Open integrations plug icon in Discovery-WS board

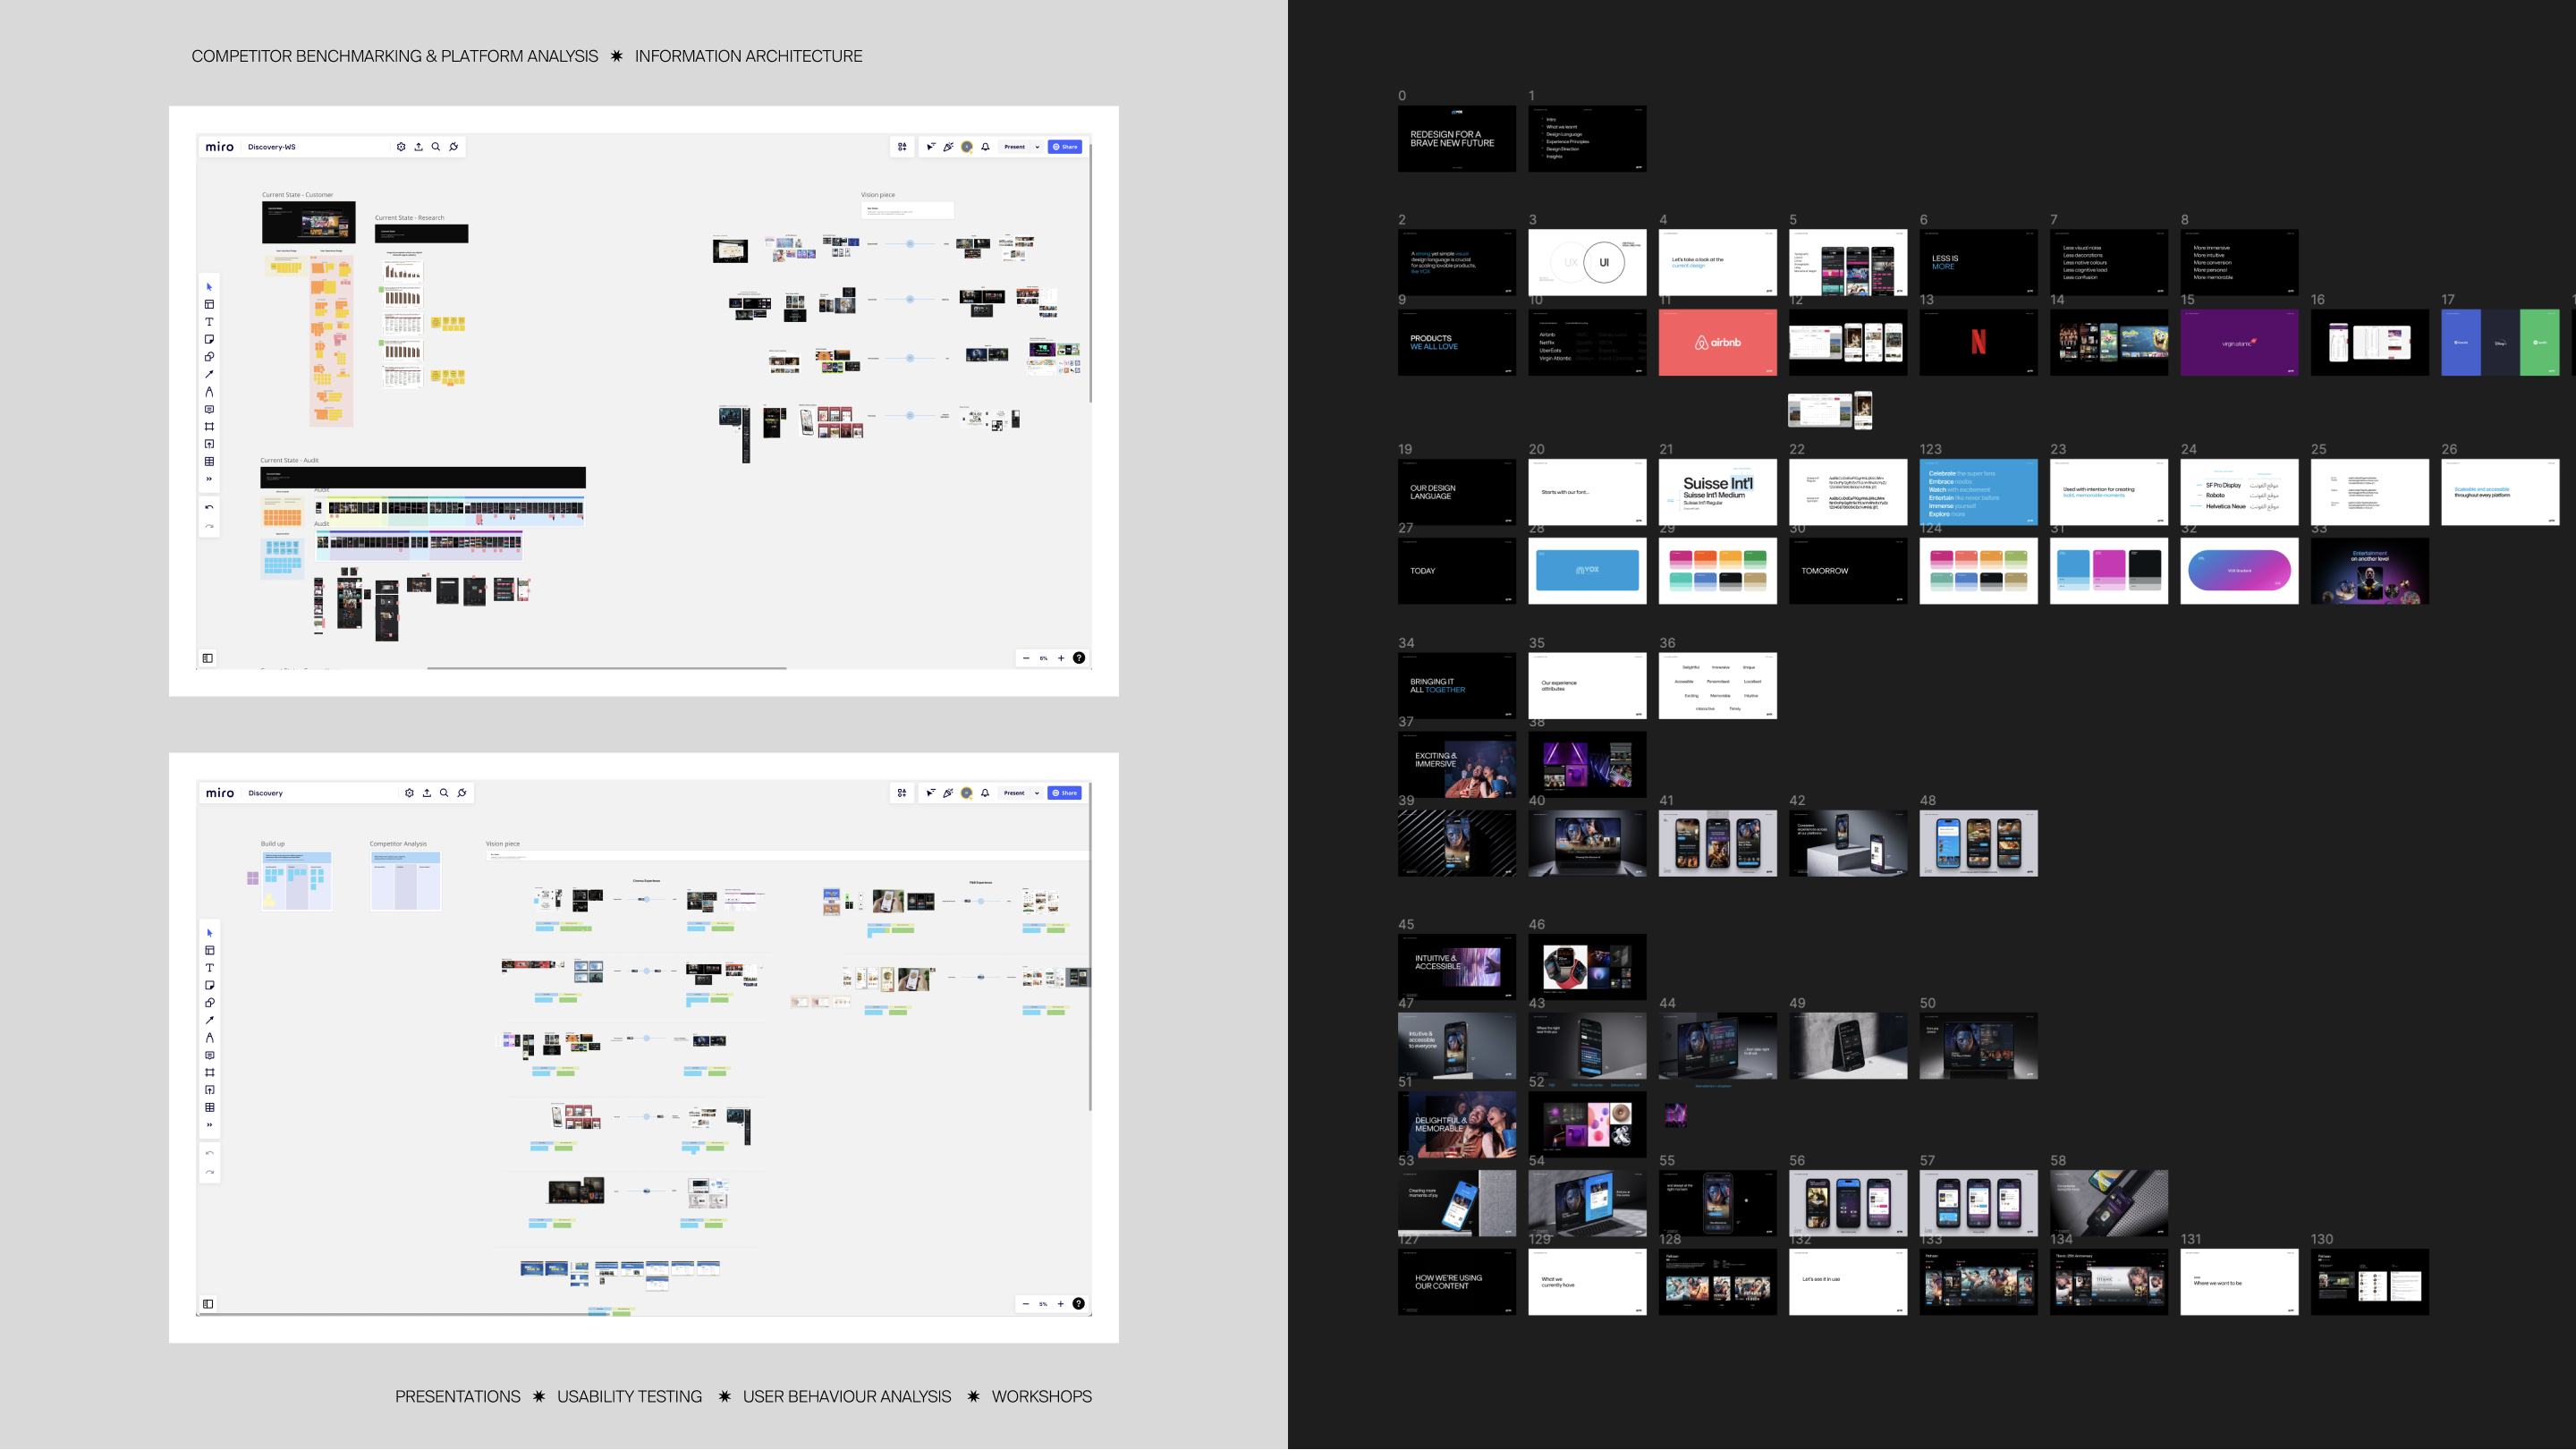[454, 147]
